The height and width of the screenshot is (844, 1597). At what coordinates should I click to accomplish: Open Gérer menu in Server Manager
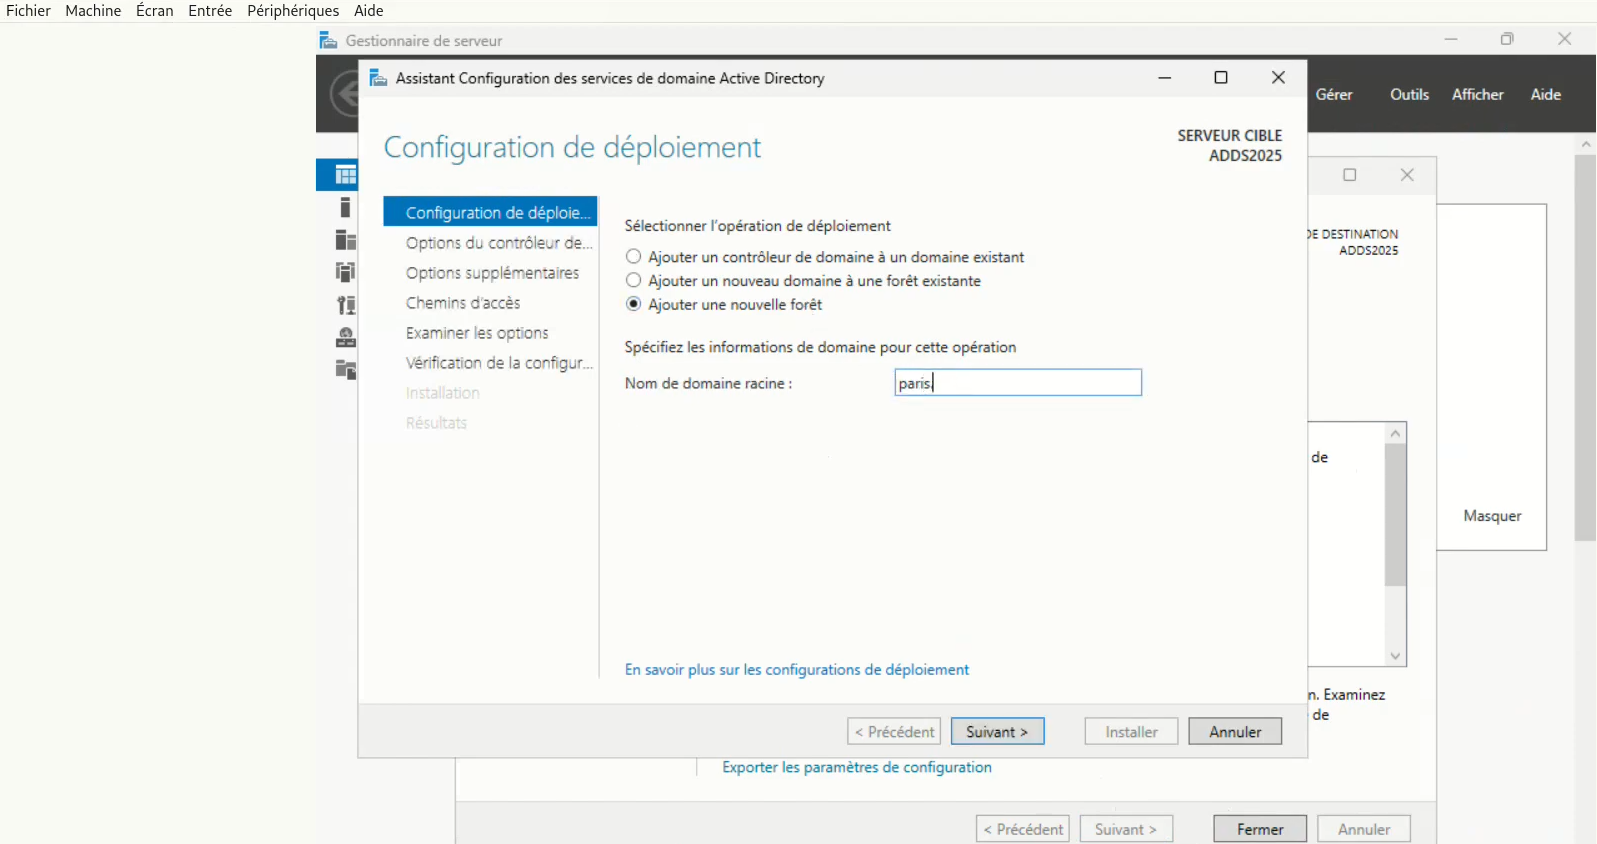(x=1334, y=94)
